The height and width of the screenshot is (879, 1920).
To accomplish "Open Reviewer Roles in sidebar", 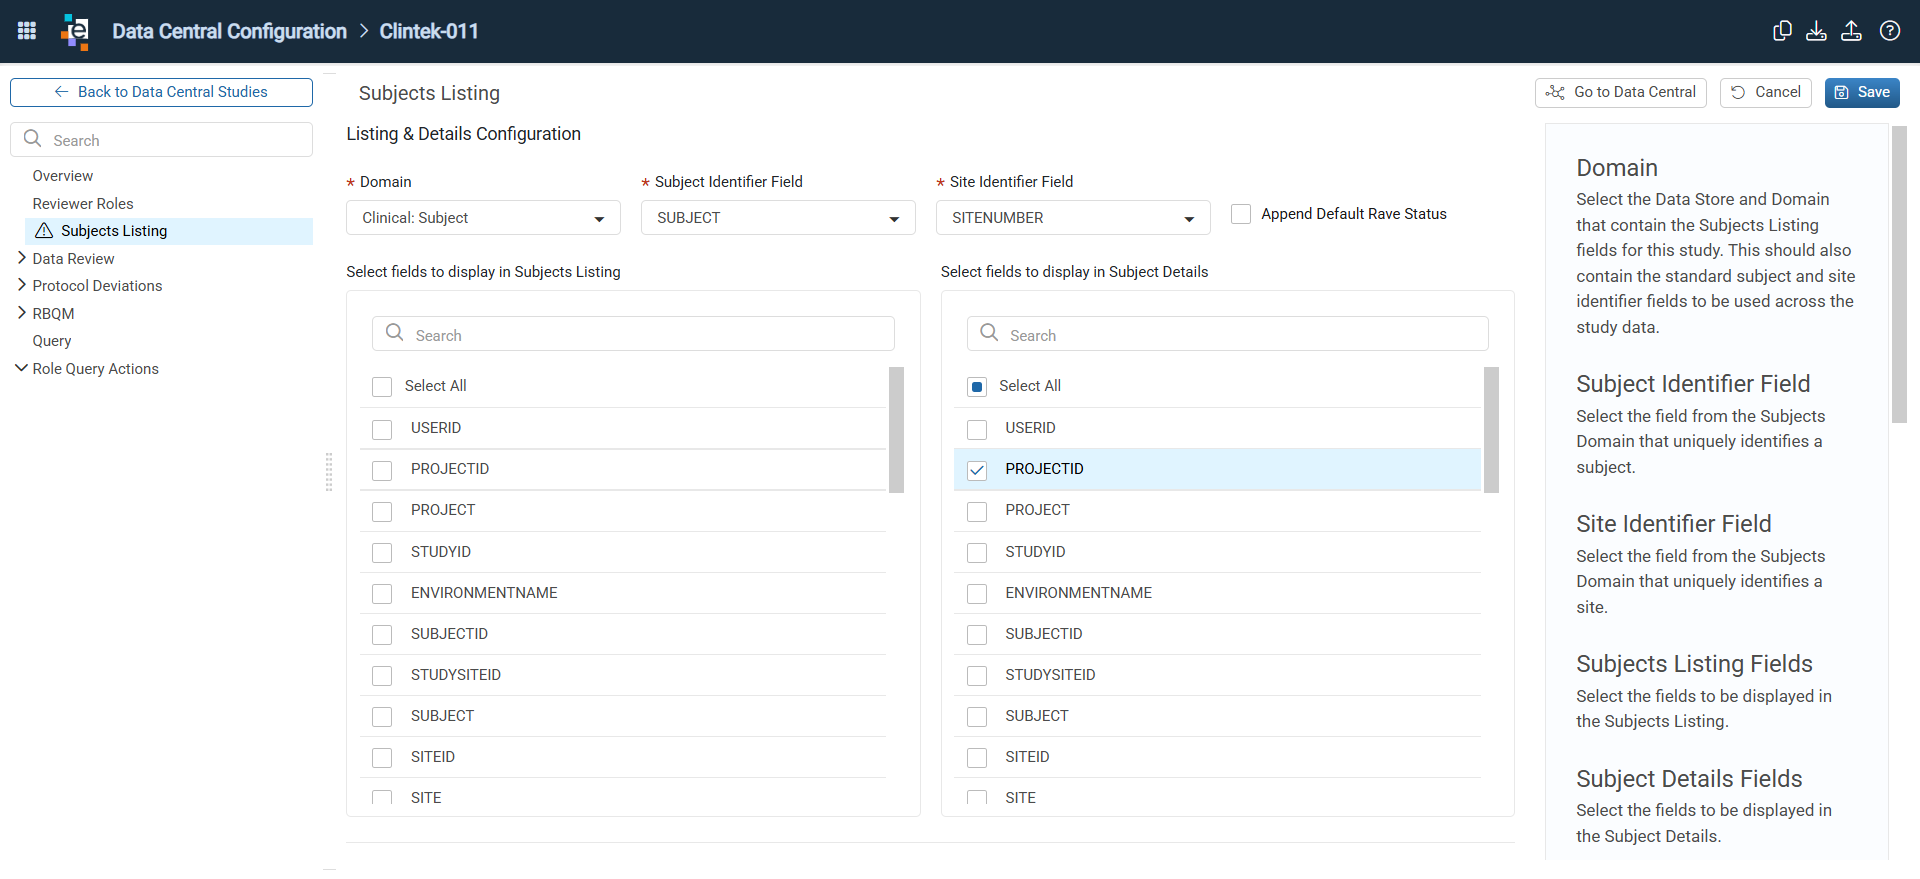I will (x=83, y=204).
